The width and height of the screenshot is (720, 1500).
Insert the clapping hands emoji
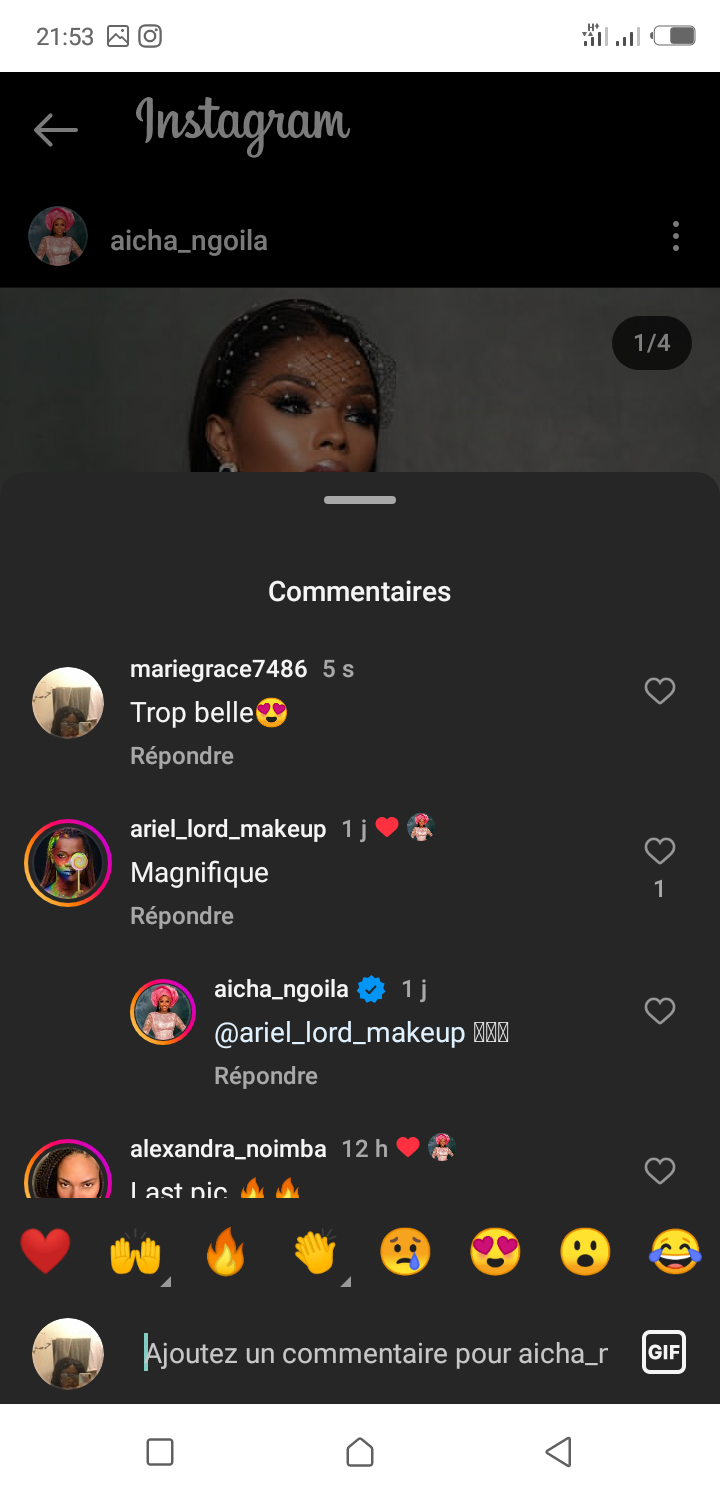[315, 1251]
